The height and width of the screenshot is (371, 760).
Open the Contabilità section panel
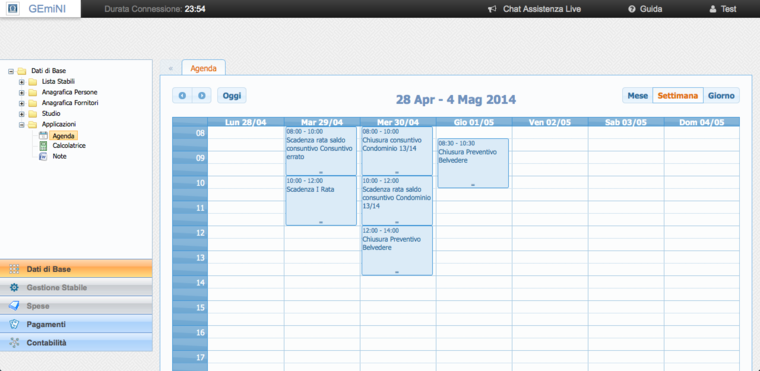(x=76, y=343)
